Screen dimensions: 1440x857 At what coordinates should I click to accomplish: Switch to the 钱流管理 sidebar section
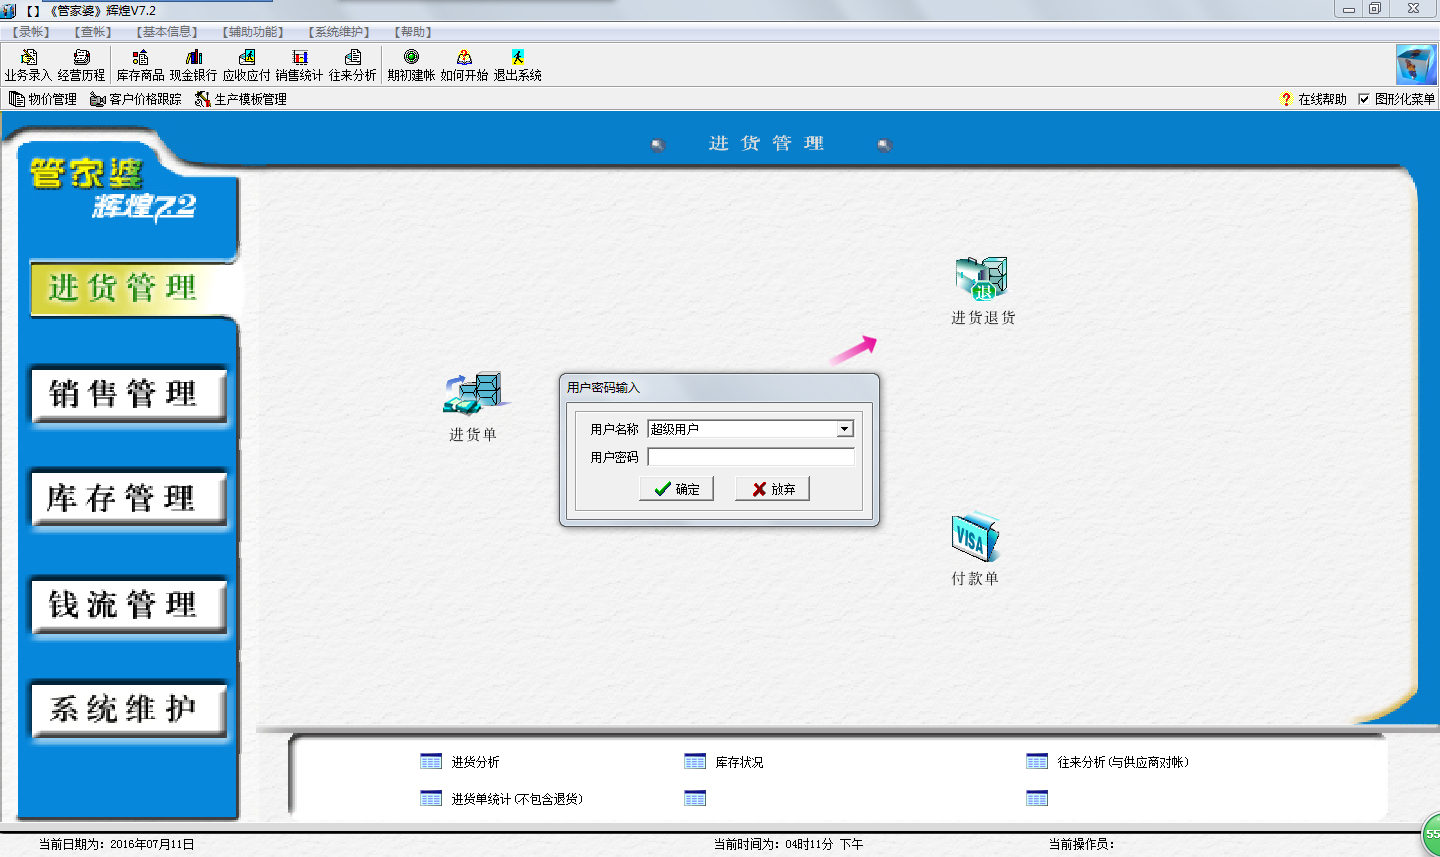129,605
